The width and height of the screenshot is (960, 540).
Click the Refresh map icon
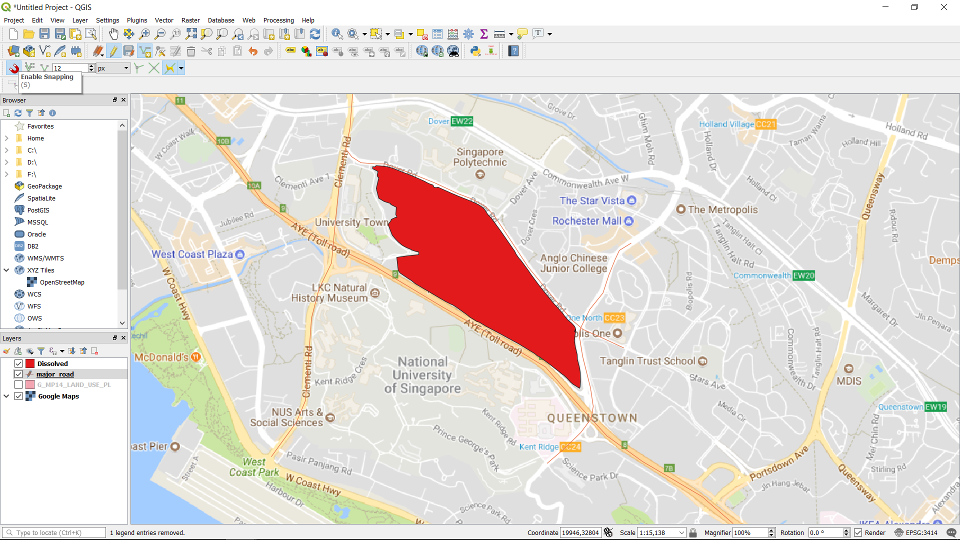point(315,34)
